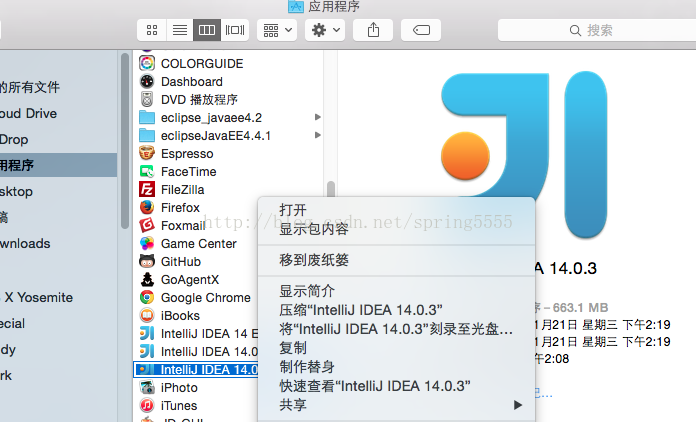Open the item arrangement dropdown
696x422 pixels.
point(277,30)
